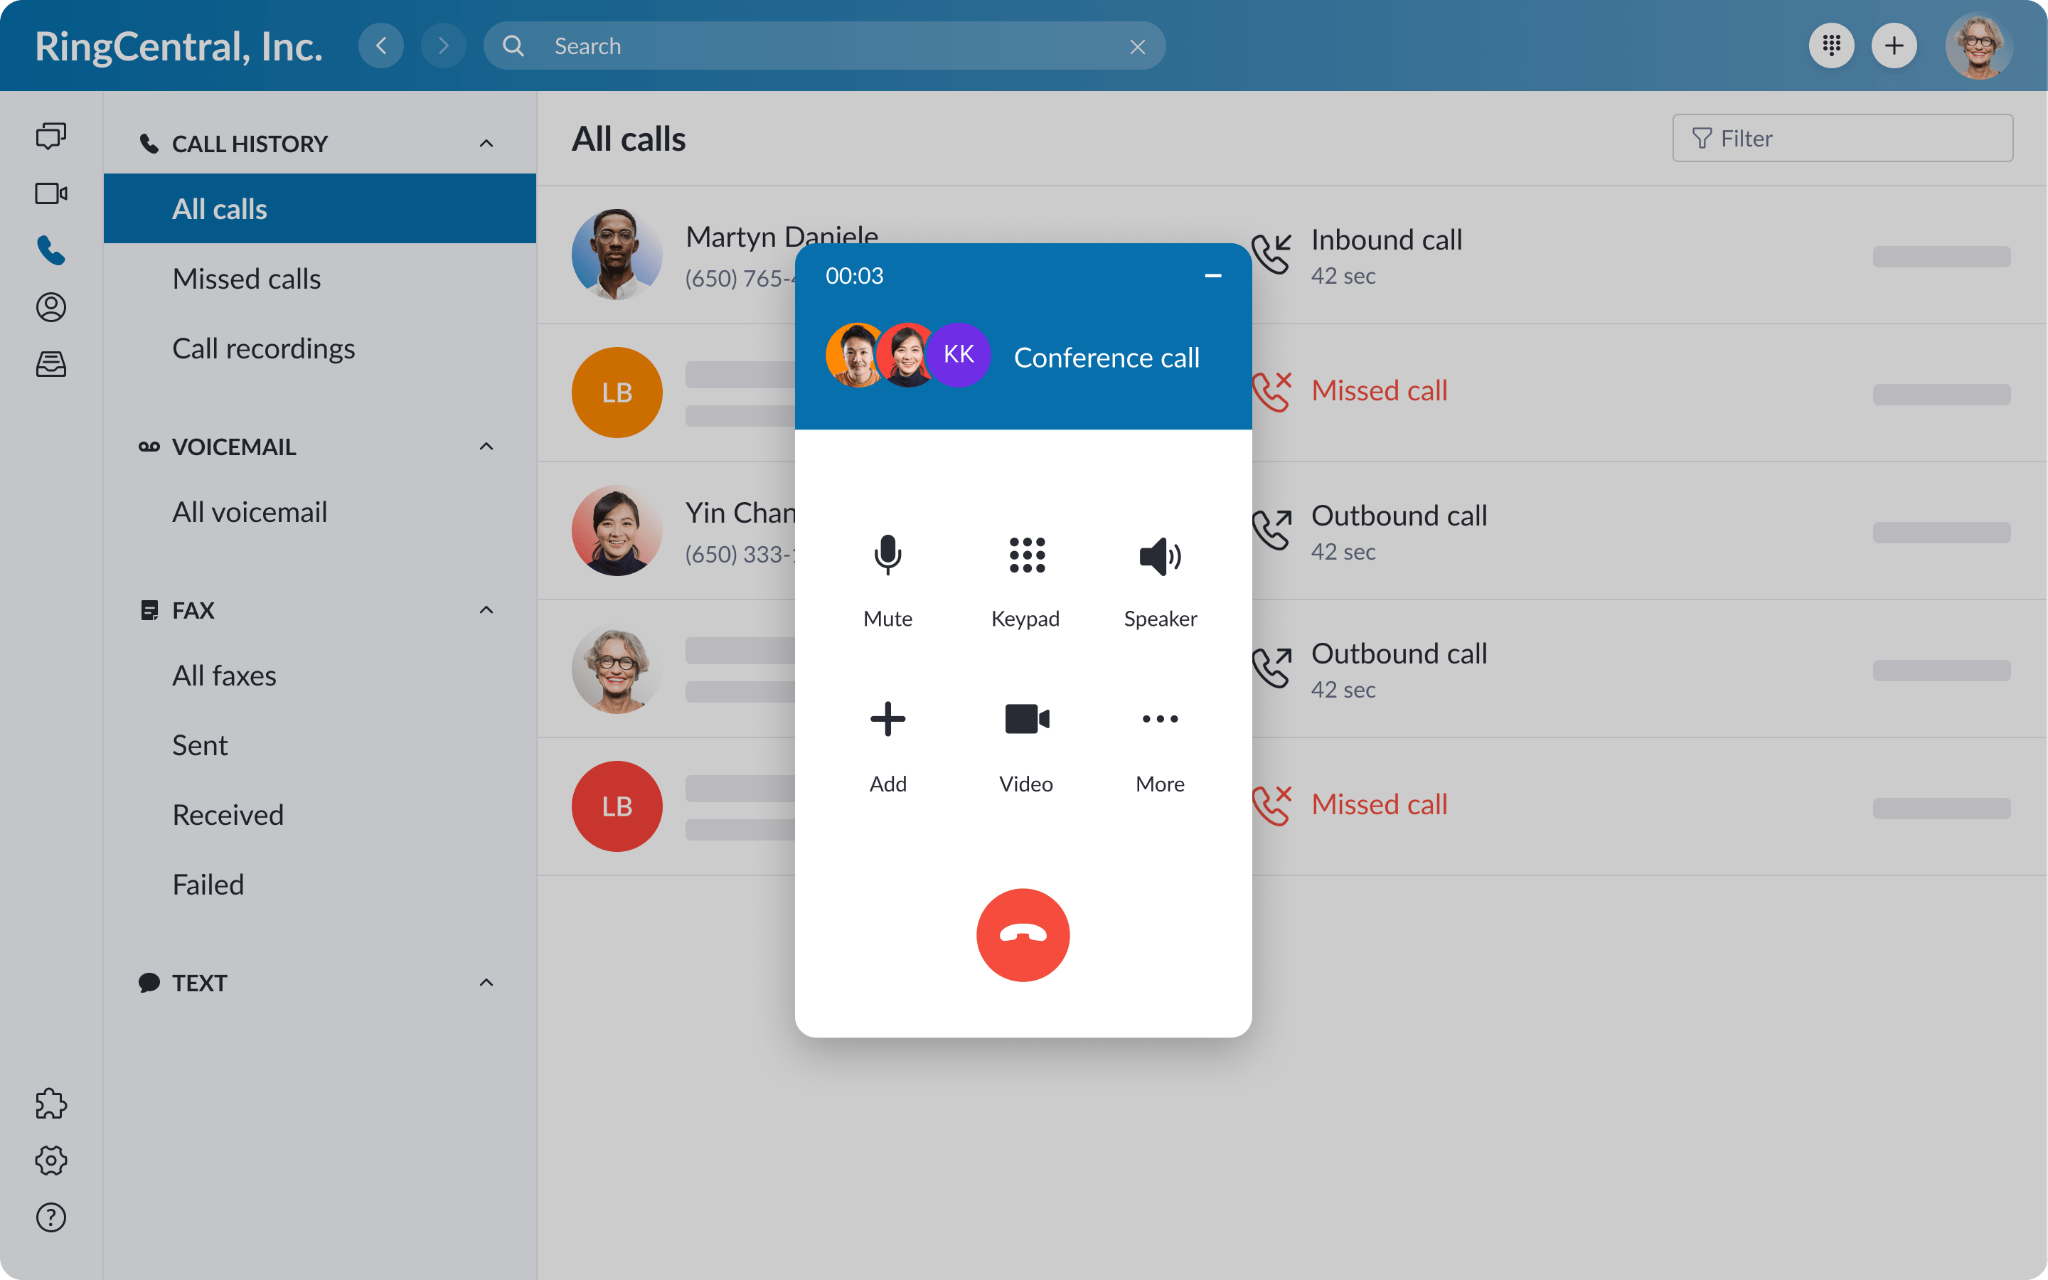Select Call recordings section
The image size is (2048, 1280).
262,347
